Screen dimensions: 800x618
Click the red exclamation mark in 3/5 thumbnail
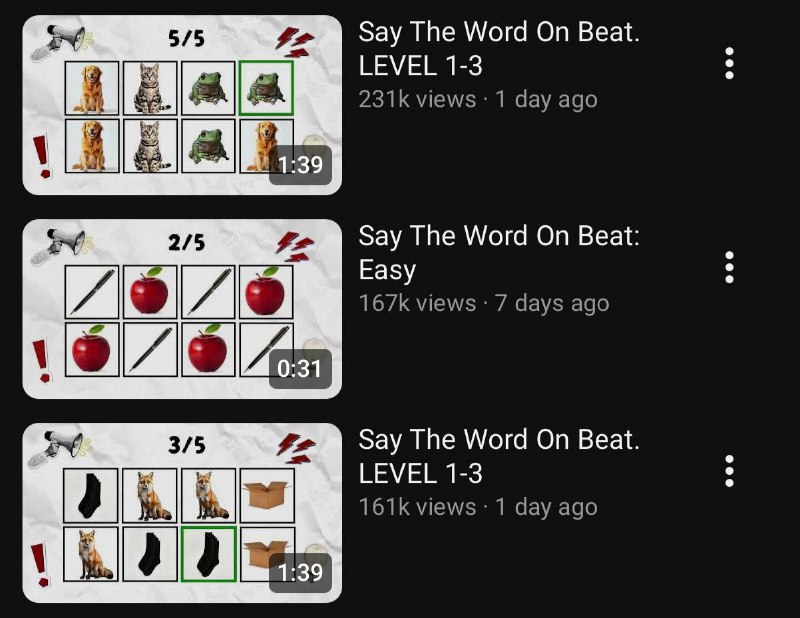pyautogui.click(x=39, y=565)
